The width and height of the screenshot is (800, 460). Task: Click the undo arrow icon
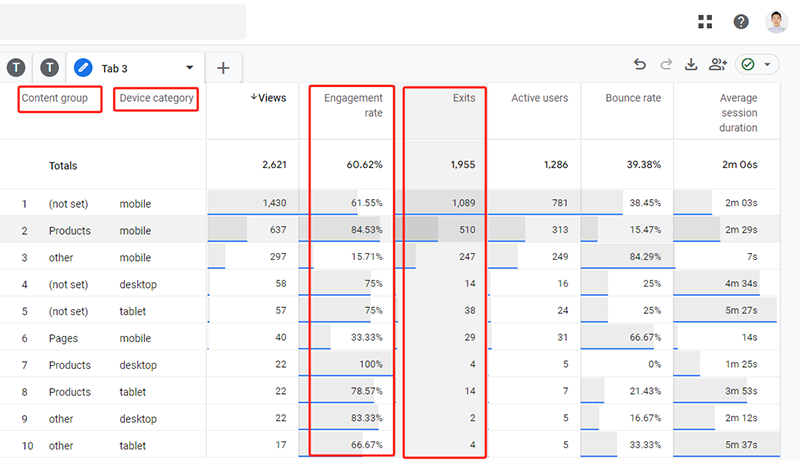click(x=640, y=65)
